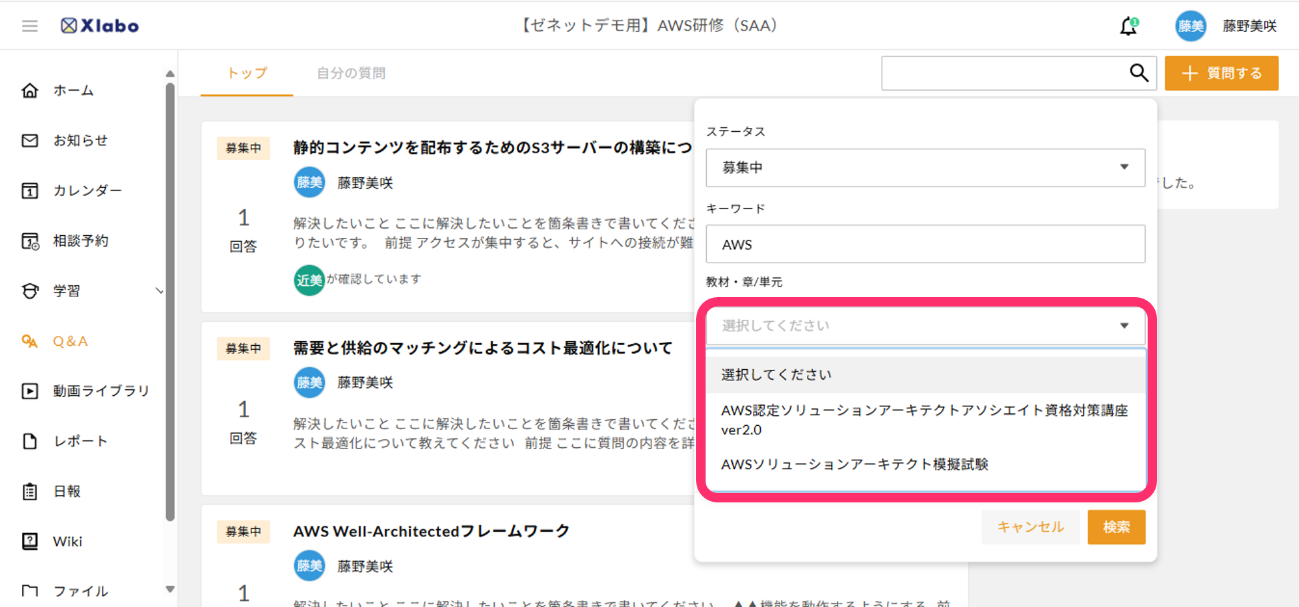Click the カレンダー calendar icon

30,190
